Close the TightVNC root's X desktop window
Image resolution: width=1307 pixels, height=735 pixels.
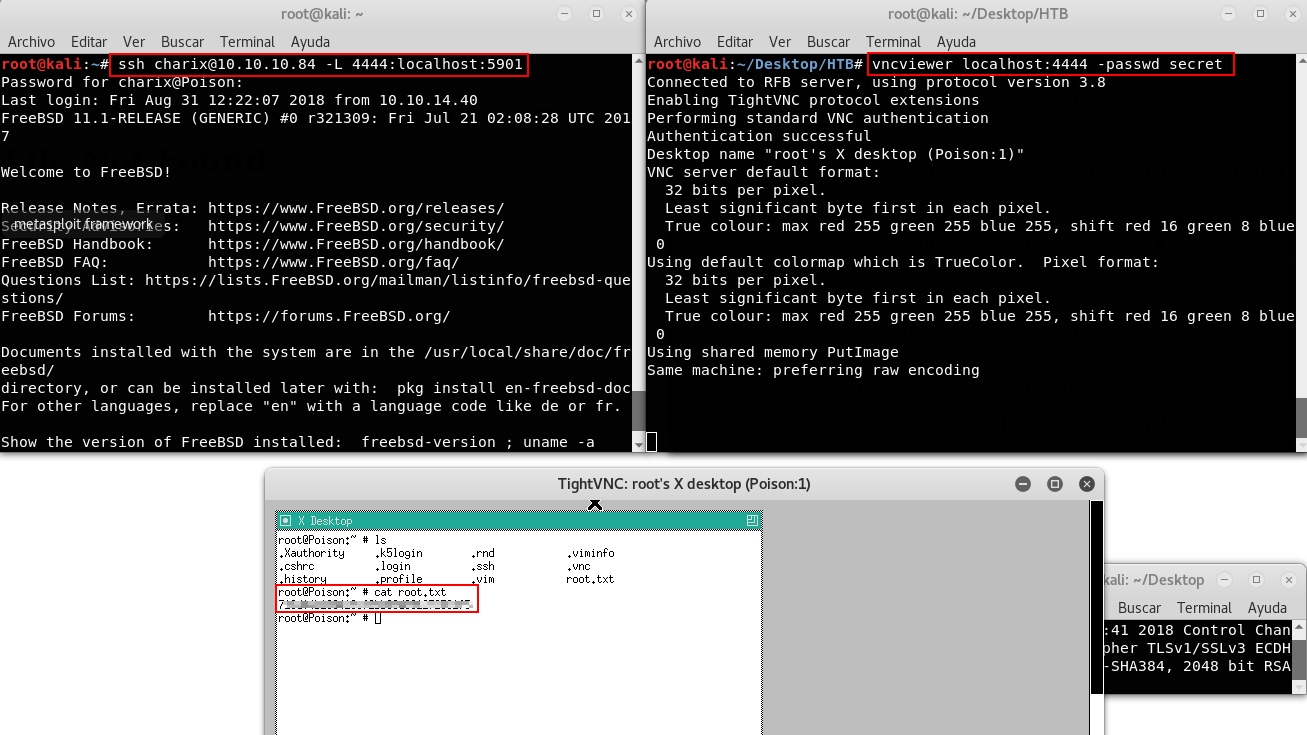click(1086, 484)
